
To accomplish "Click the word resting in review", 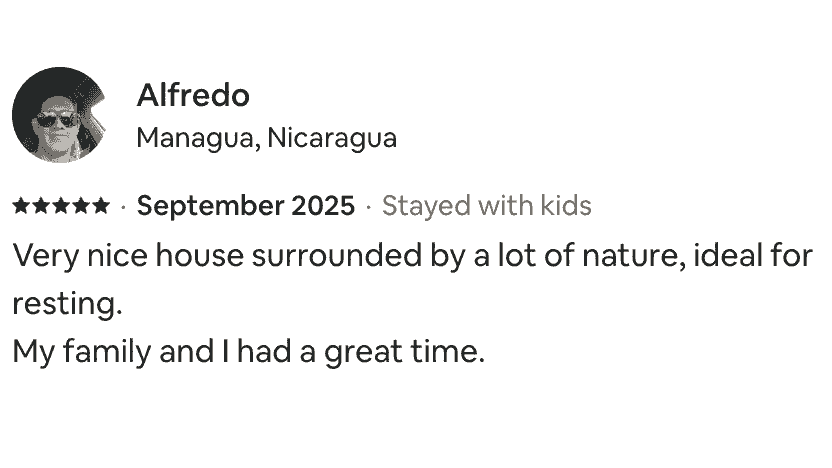I will click(x=64, y=304).
